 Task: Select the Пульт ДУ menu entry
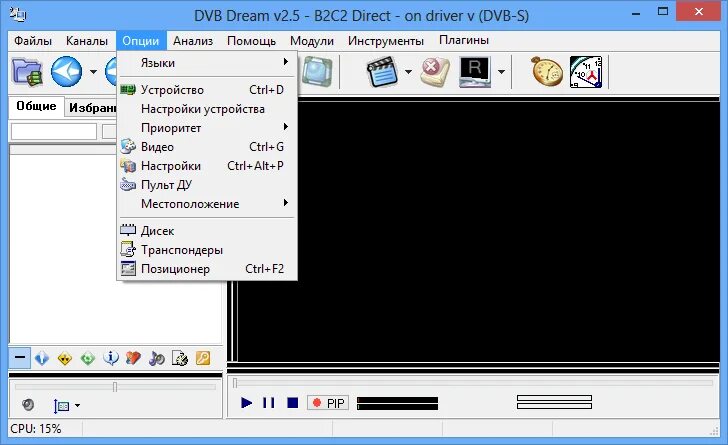(207, 185)
